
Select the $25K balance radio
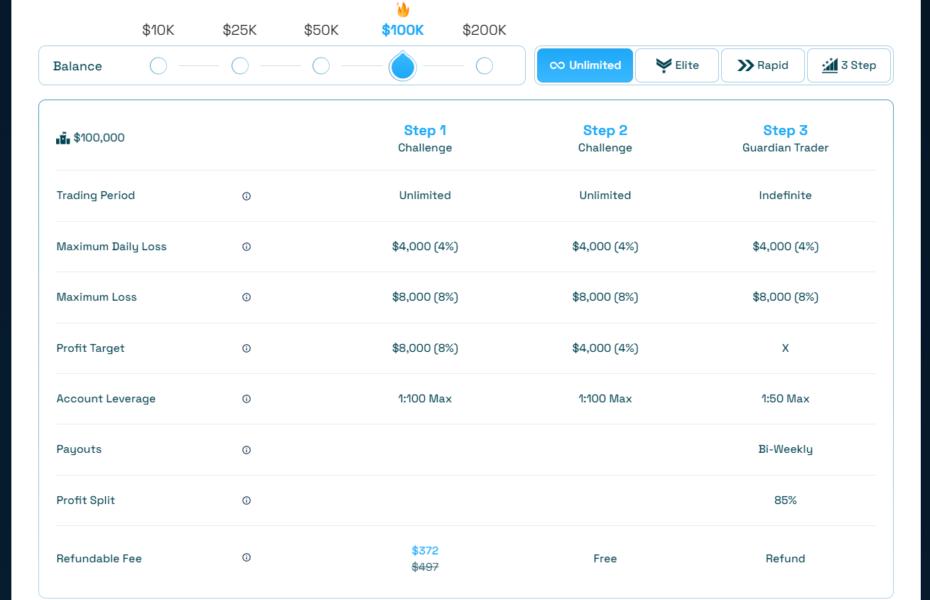tap(240, 66)
